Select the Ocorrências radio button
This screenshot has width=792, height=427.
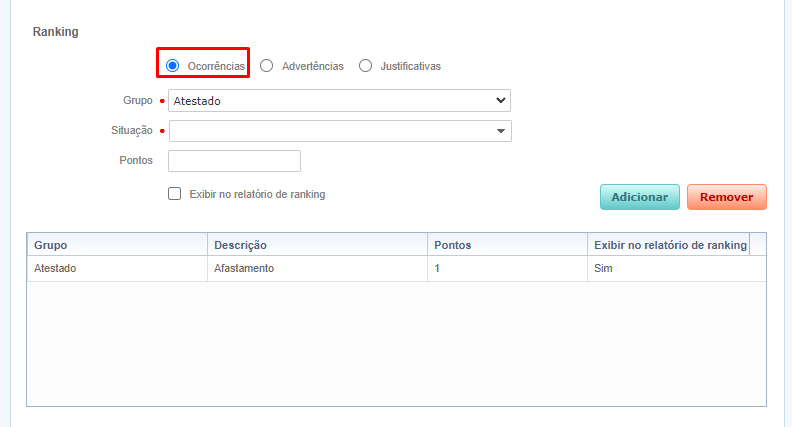[x=173, y=66]
